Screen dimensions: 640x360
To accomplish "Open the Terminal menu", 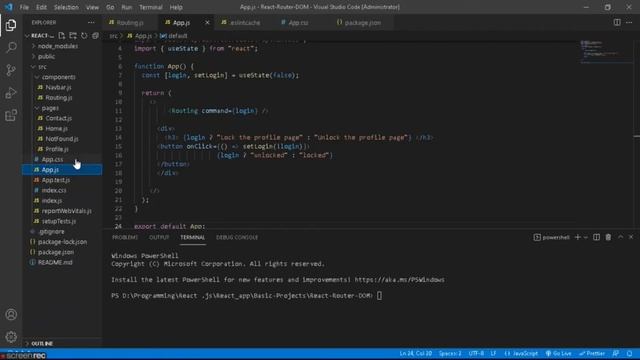I will (151, 7).
